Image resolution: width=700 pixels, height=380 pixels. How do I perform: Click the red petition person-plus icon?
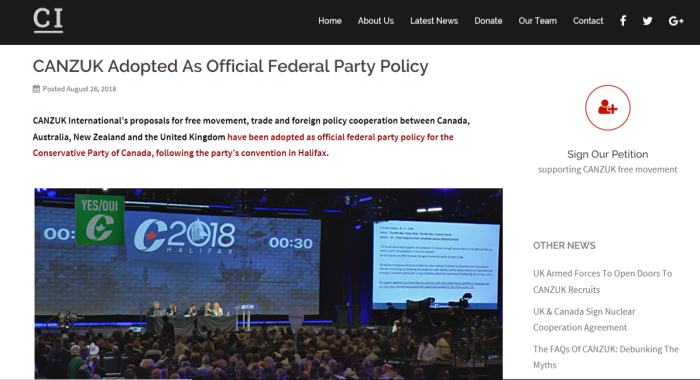(x=608, y=108)
